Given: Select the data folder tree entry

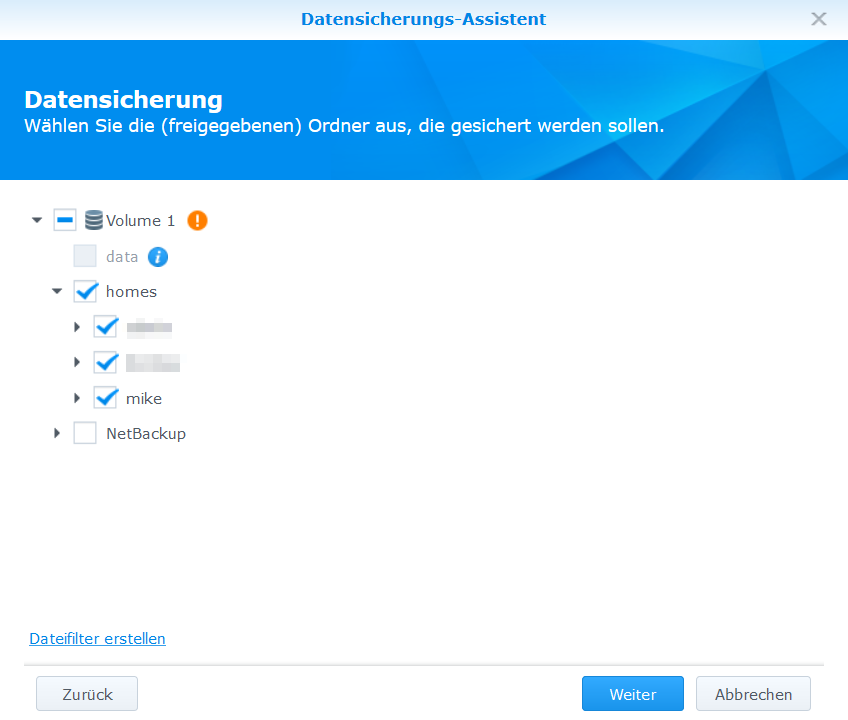Looking at the screenshot, I should click(x=120, y=256).
